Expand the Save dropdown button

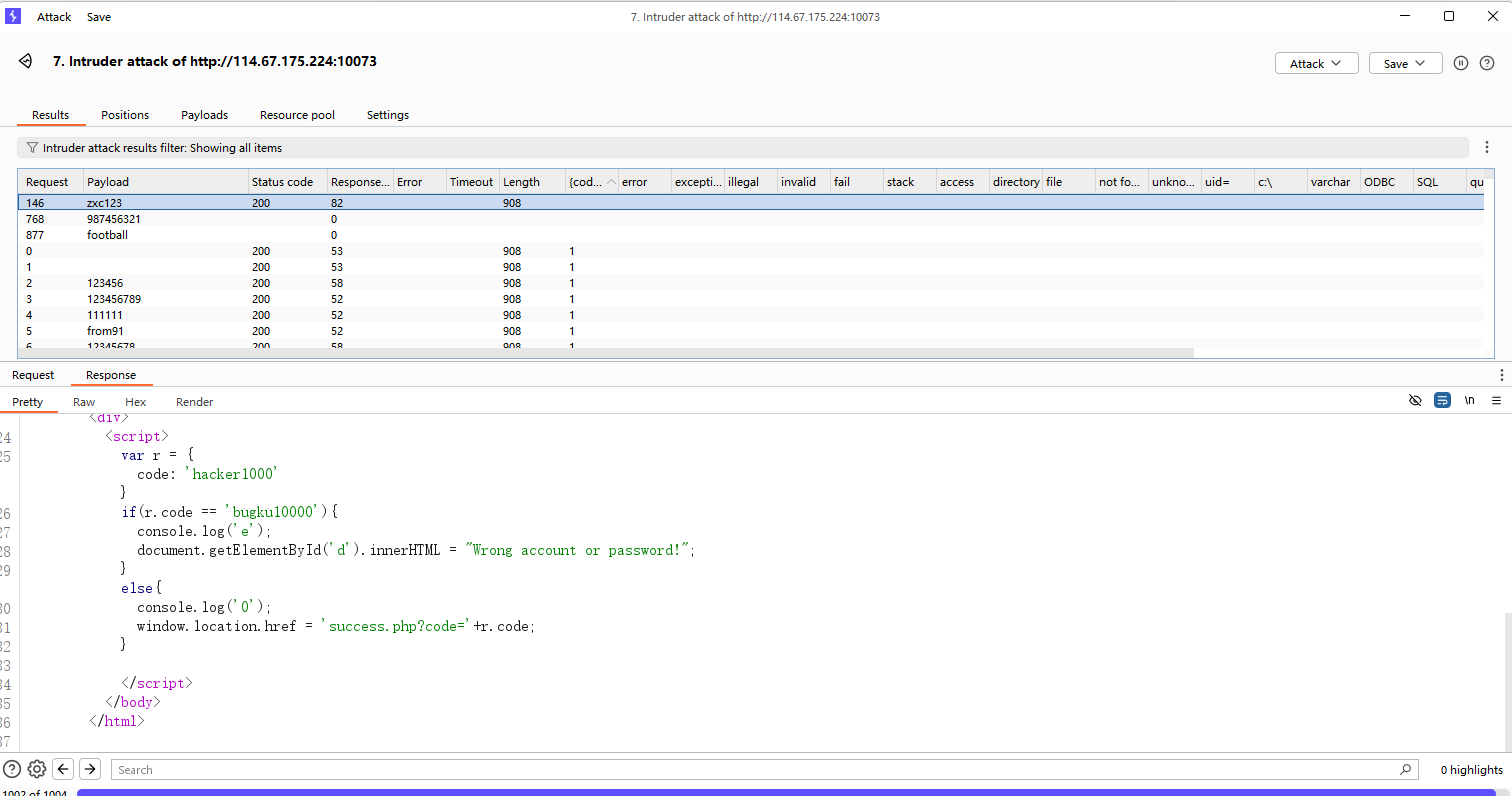coord(1405,63)
